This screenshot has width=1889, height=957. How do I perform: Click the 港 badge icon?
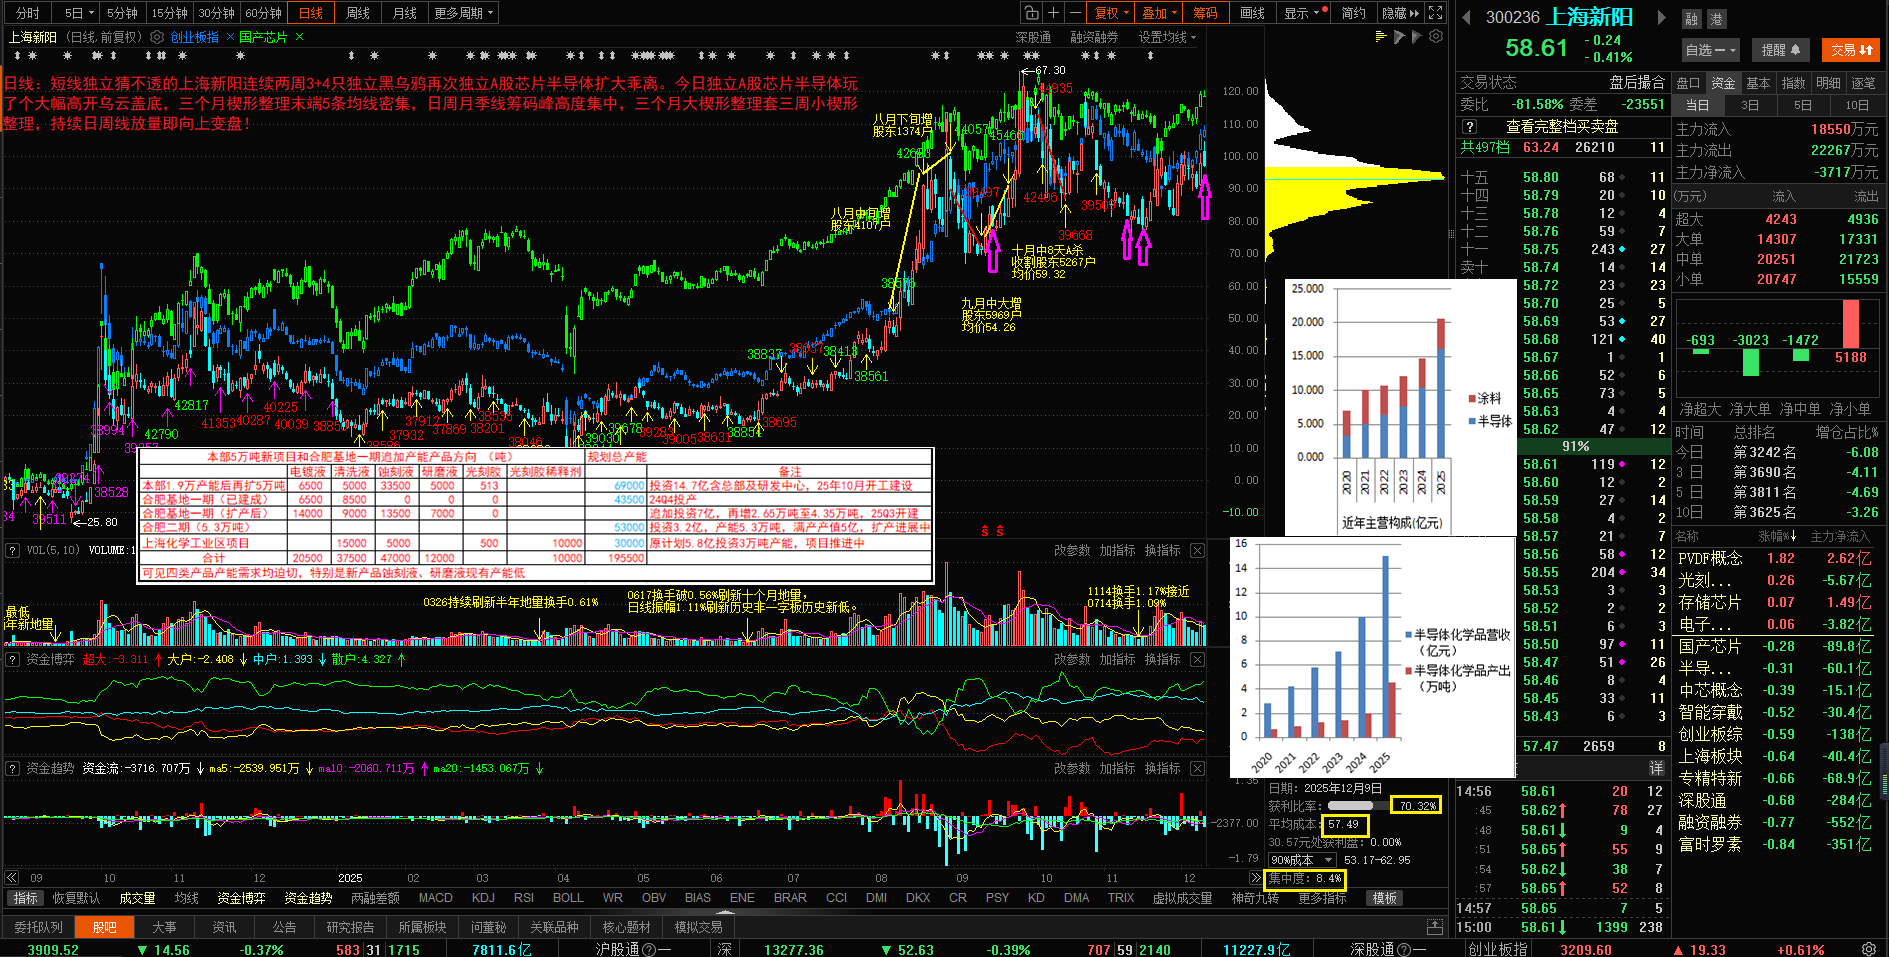click(x=1715, y=19)
